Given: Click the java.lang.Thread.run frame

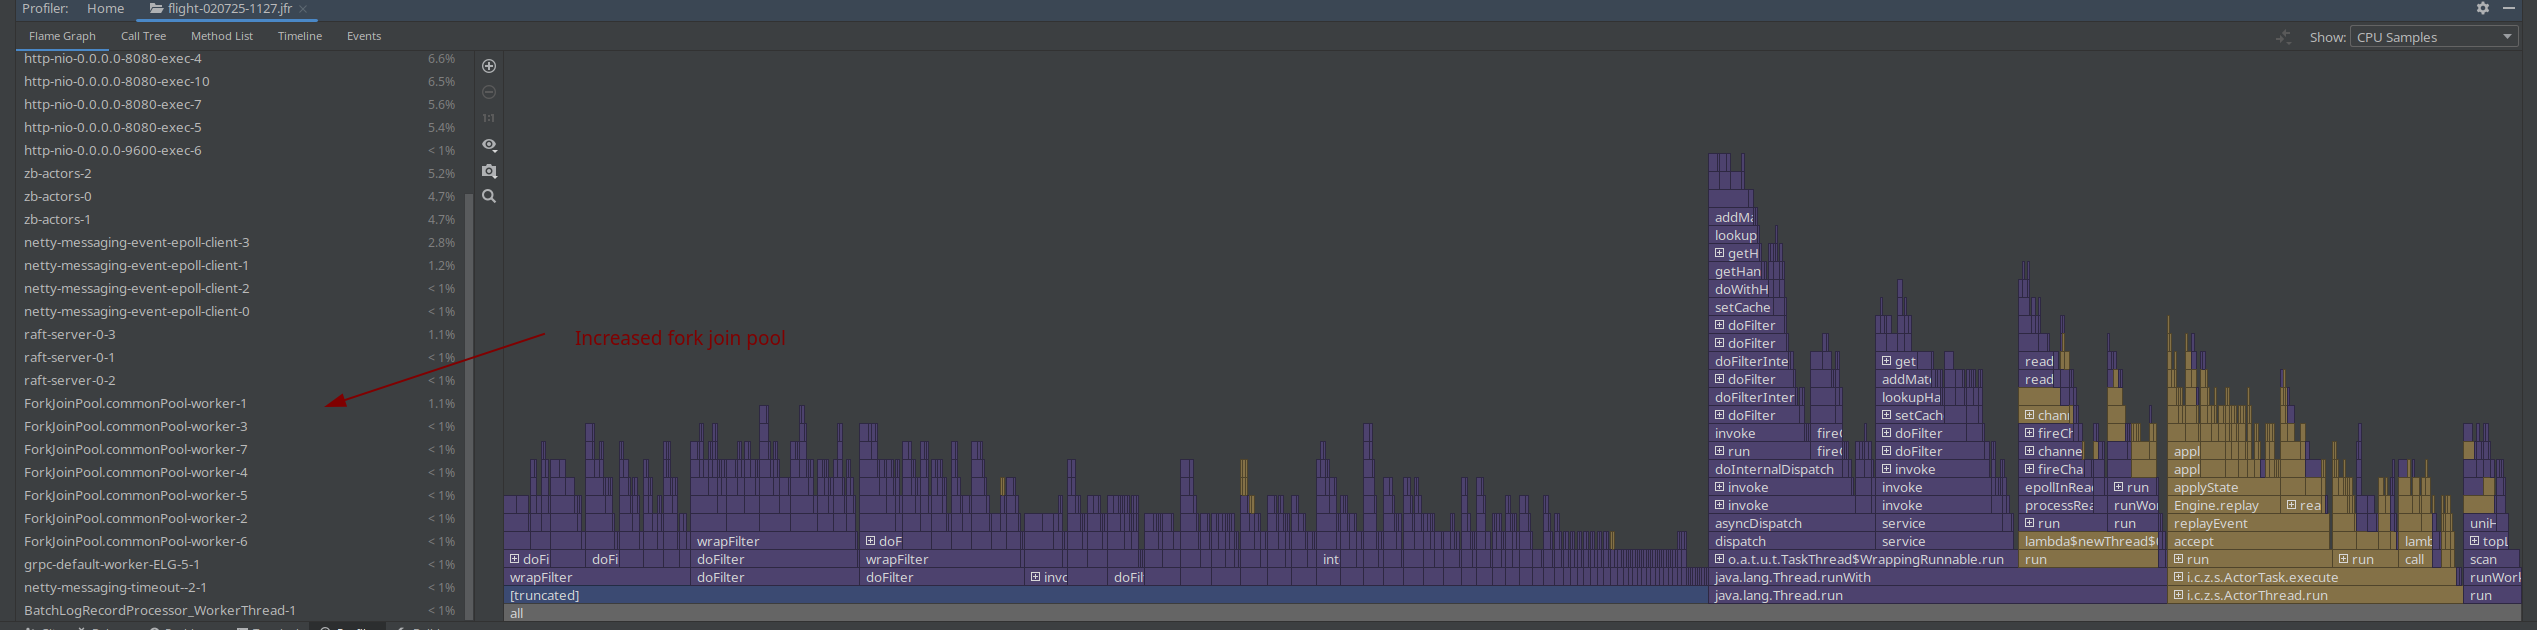Looking at the screenshot, I should pos(1937,595).
